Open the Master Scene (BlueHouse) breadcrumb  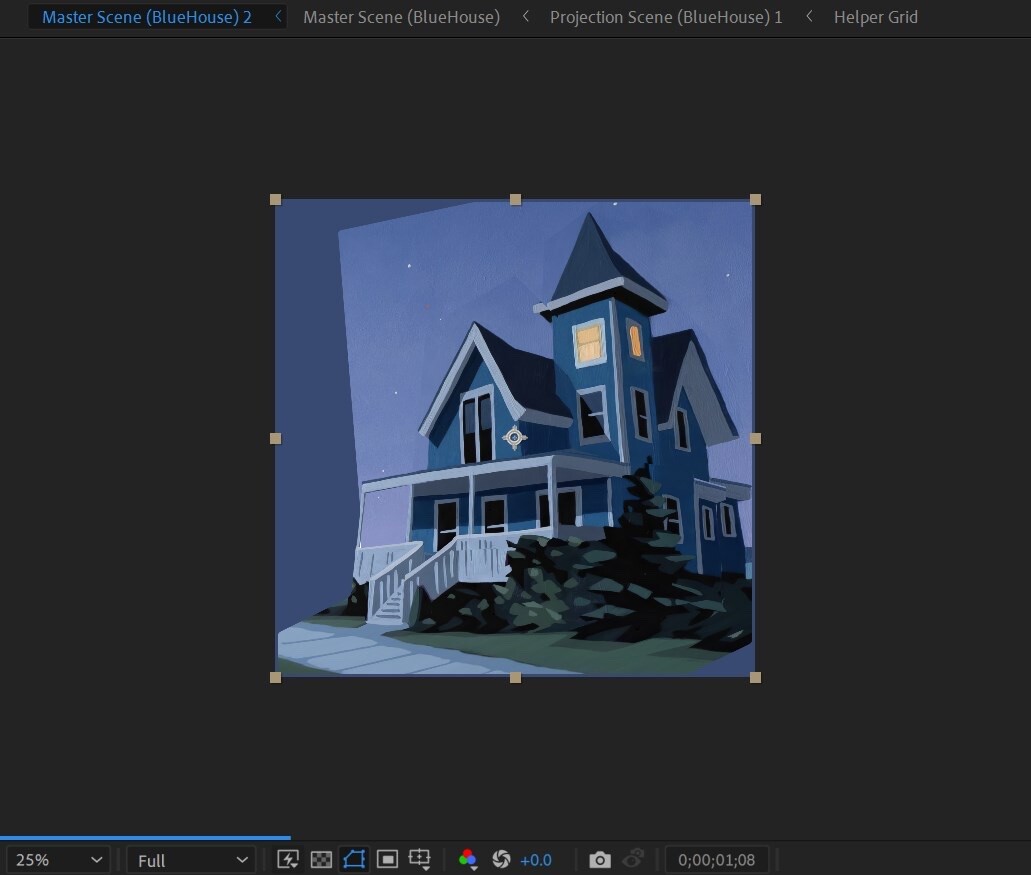pyautogui.click(x=401, y=17)
